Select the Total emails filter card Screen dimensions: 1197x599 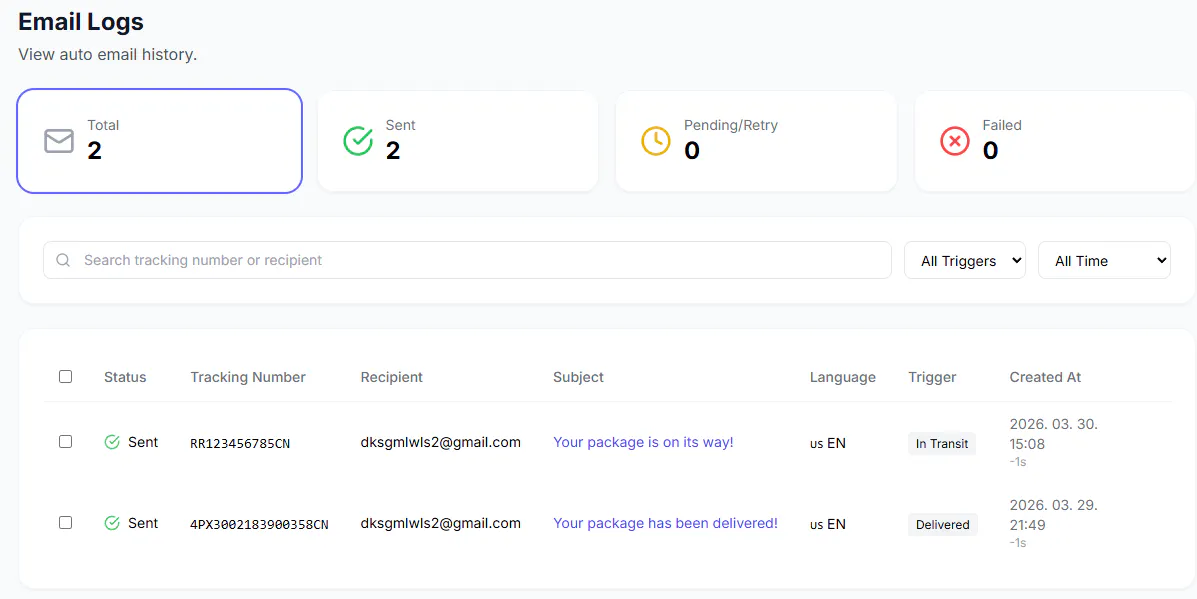click(160, 141)
